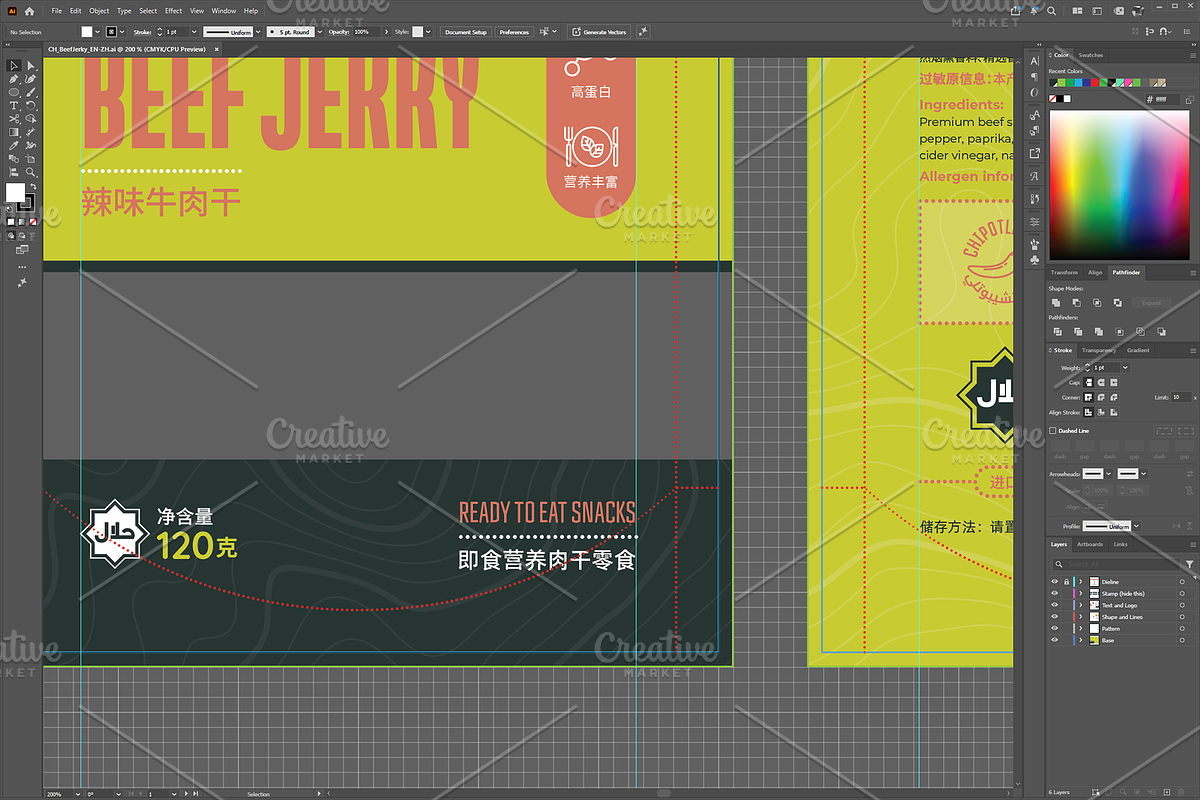This screenshot has height=800, width=1200.
Task: Click the Preferences button
Action: (x=514, y=32)
